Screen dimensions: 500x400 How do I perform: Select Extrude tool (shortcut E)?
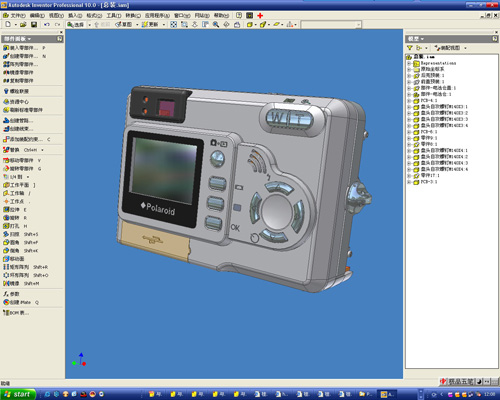(15, 210)
